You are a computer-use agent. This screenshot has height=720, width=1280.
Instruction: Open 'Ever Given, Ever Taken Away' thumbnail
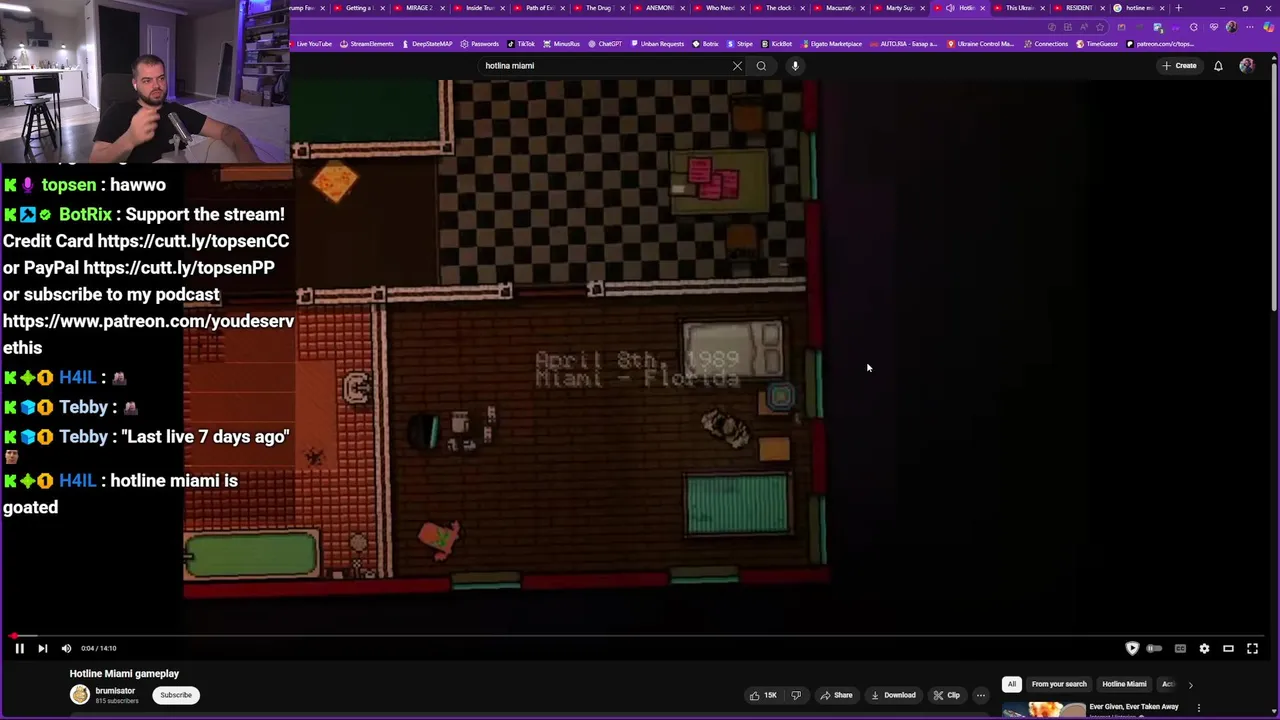coord(1043,710)
